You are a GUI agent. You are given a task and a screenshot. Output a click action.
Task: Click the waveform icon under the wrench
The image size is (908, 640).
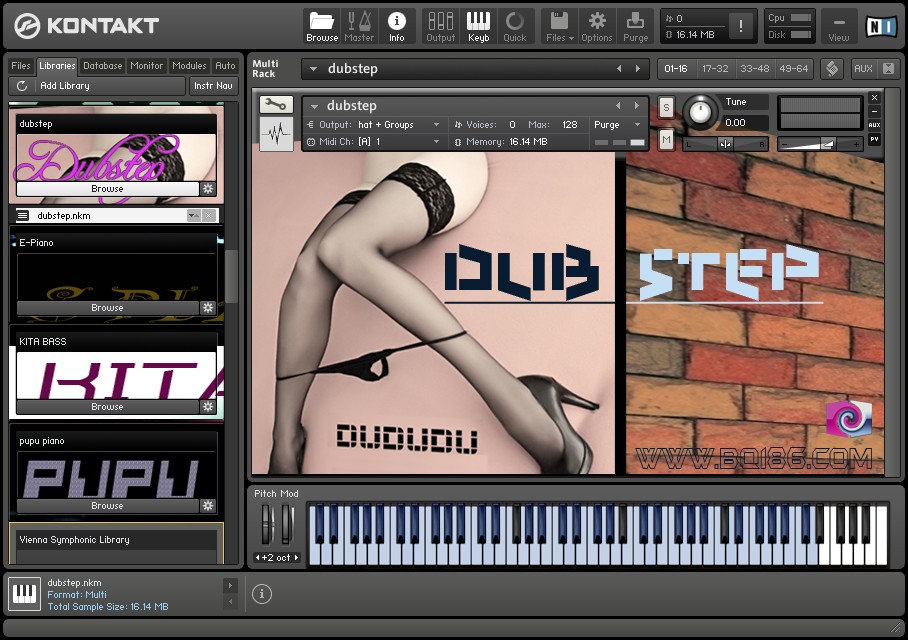[276, 134]
